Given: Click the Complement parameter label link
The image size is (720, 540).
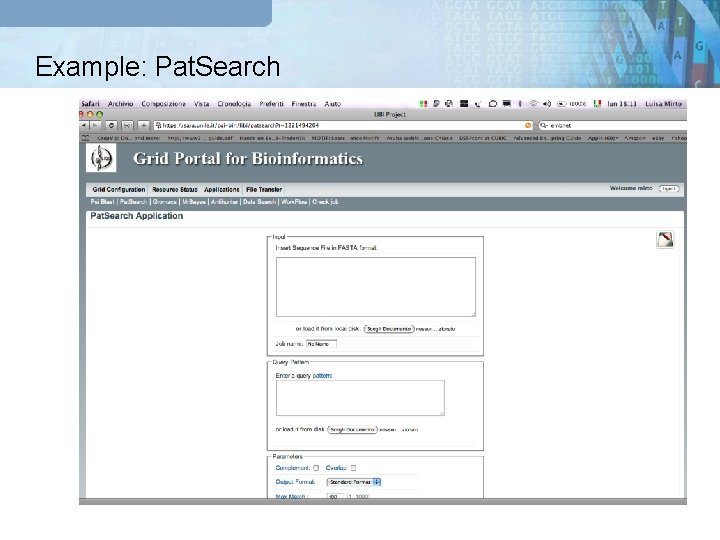Looking at the screenshot, I should click(292, 468).
